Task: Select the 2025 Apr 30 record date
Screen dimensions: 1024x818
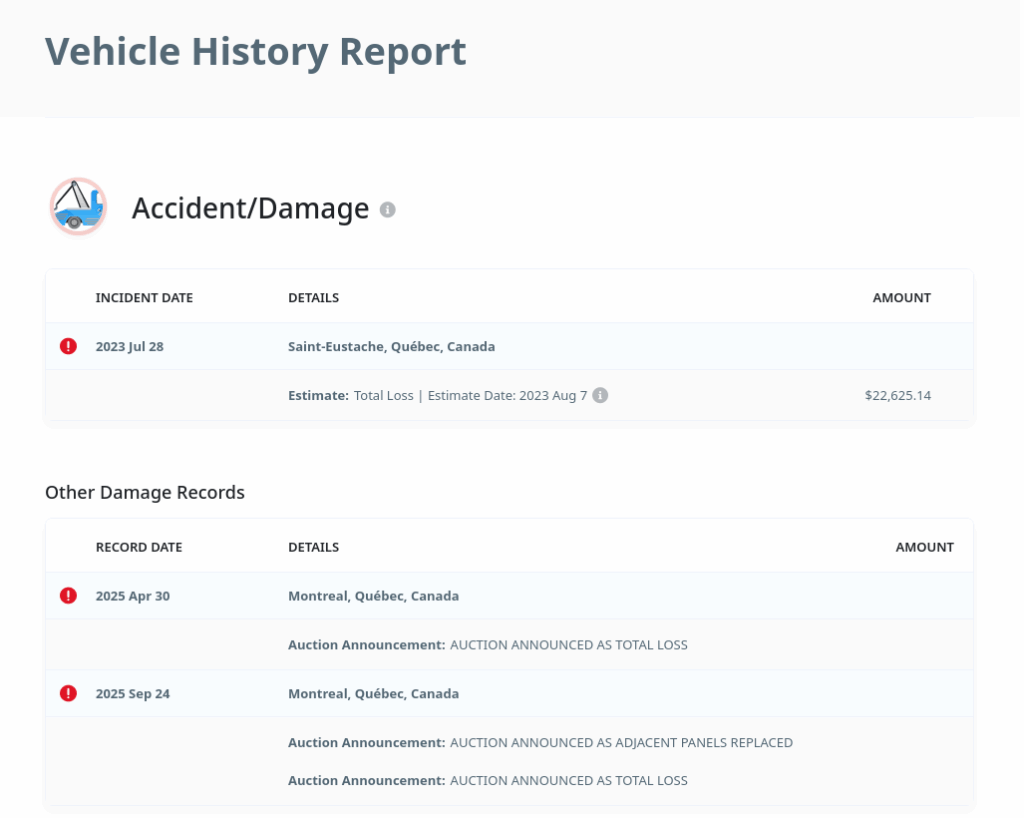Action: (x=132, y=596)
